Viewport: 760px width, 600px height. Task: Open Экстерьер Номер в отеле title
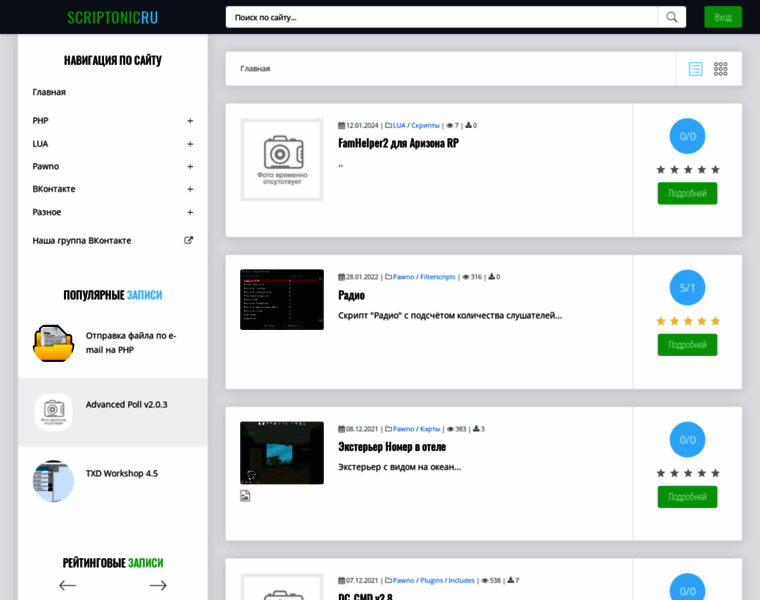pos(392,447)
